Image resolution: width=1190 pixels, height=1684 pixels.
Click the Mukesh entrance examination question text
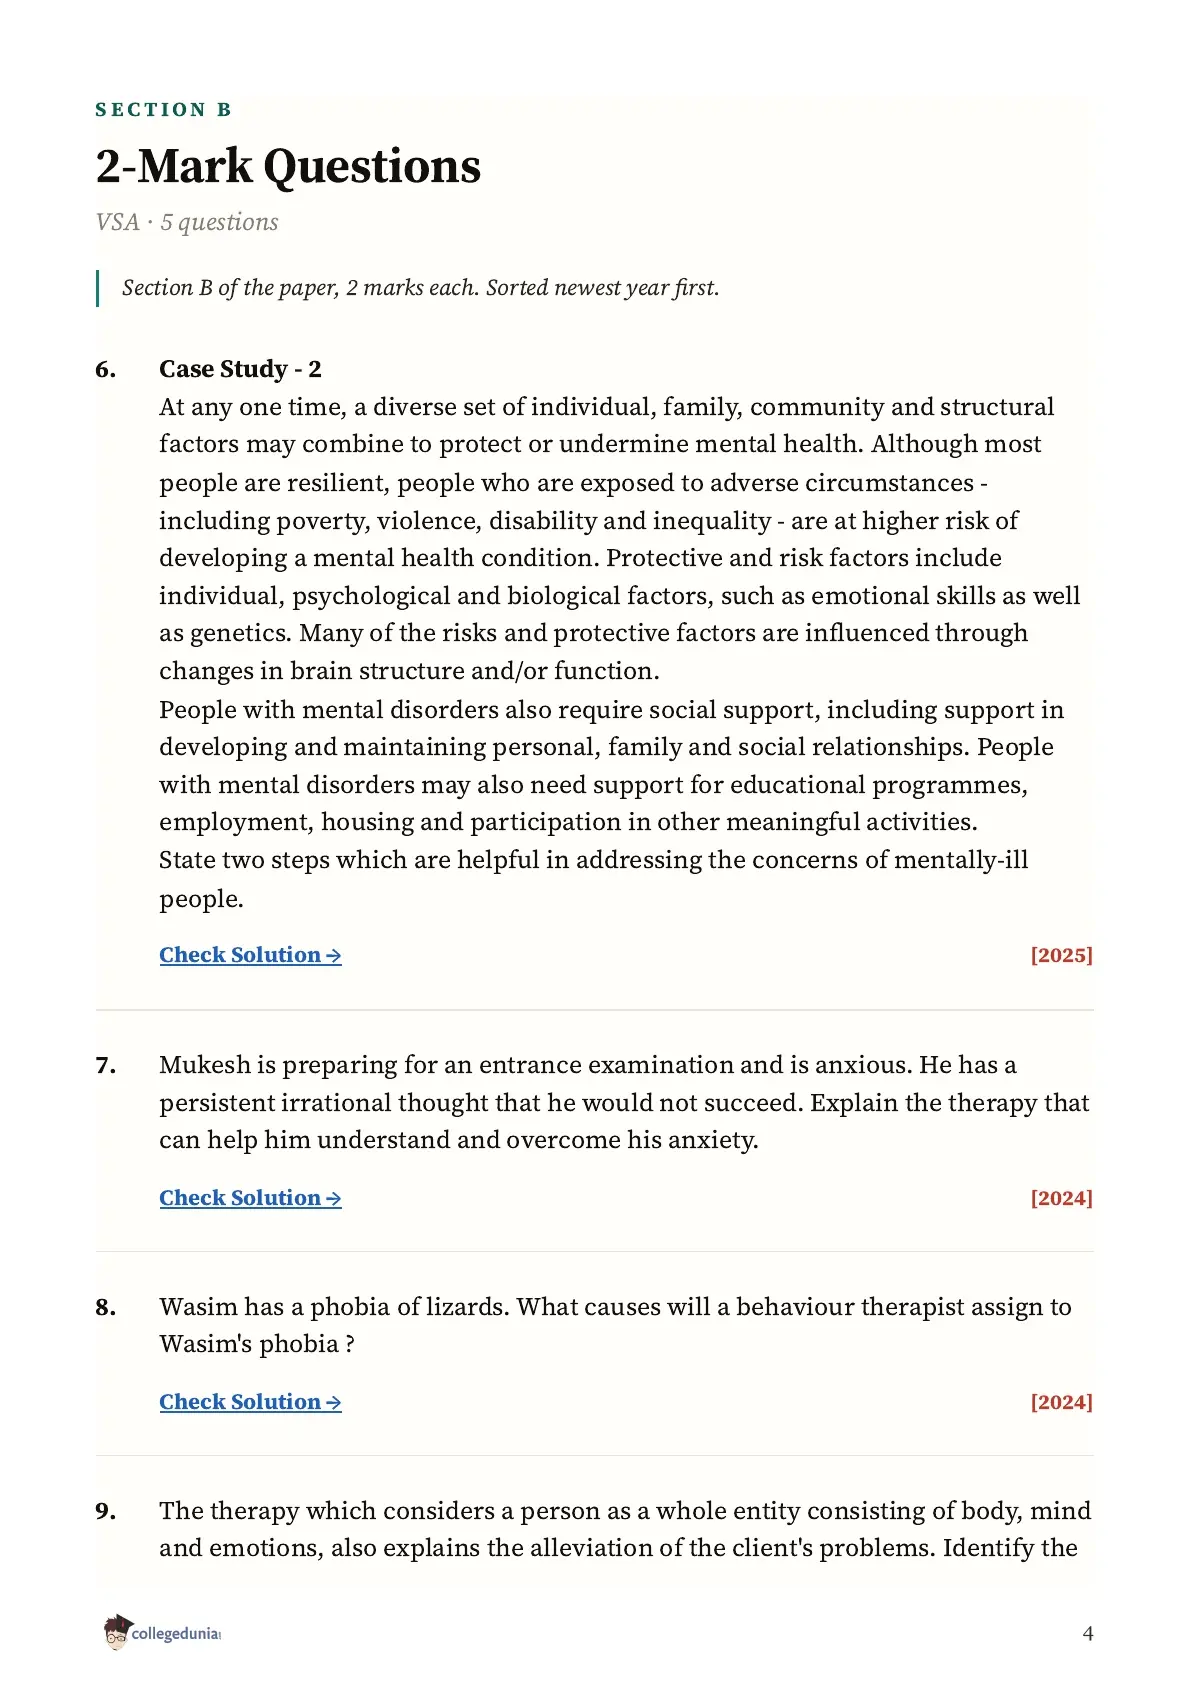tap(624, 1102)
